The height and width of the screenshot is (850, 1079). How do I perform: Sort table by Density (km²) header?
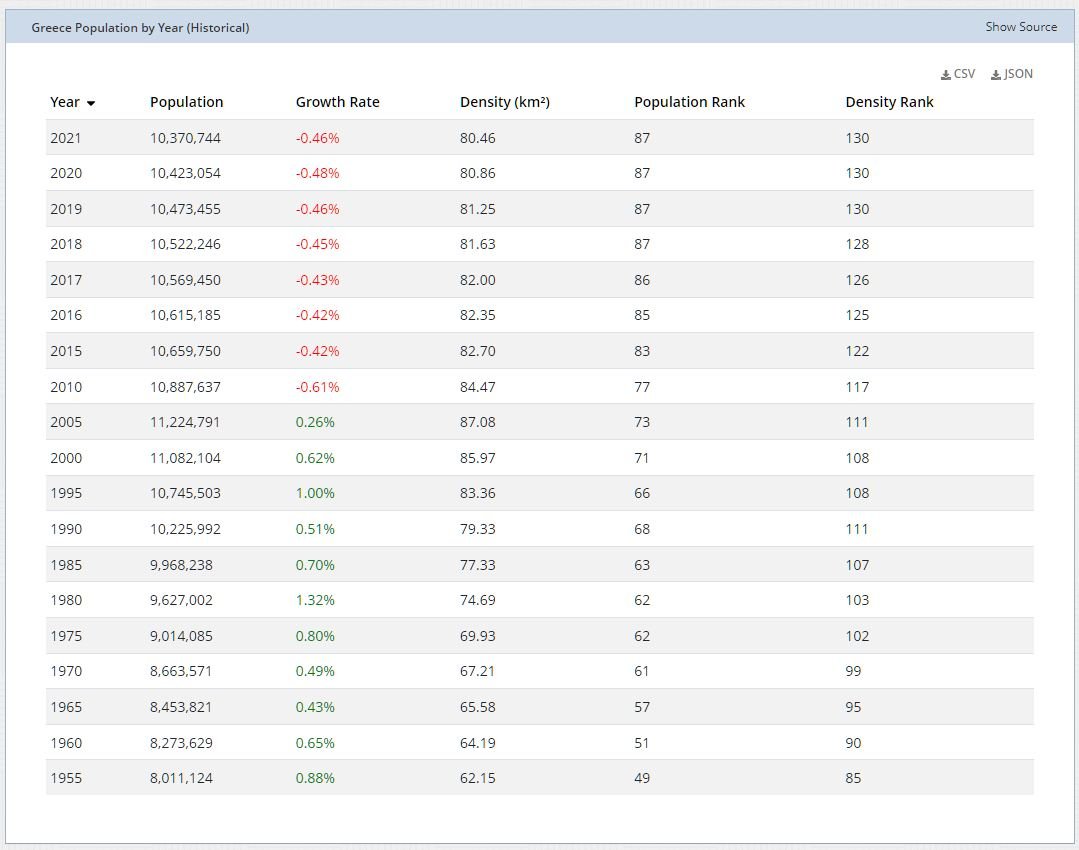pos(504,102)
